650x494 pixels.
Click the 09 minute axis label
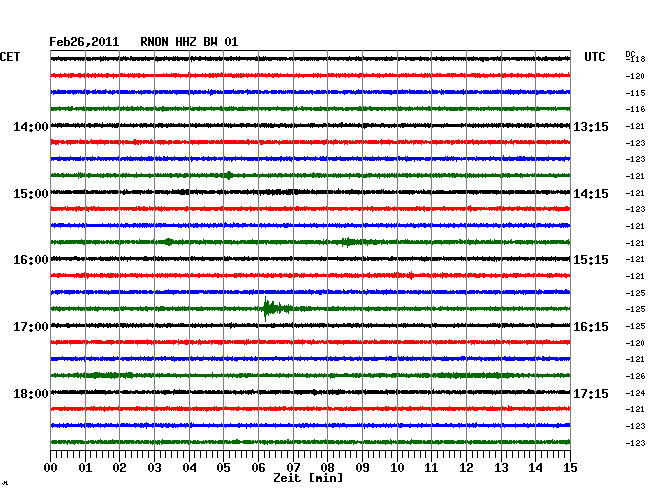coord(362,468)
